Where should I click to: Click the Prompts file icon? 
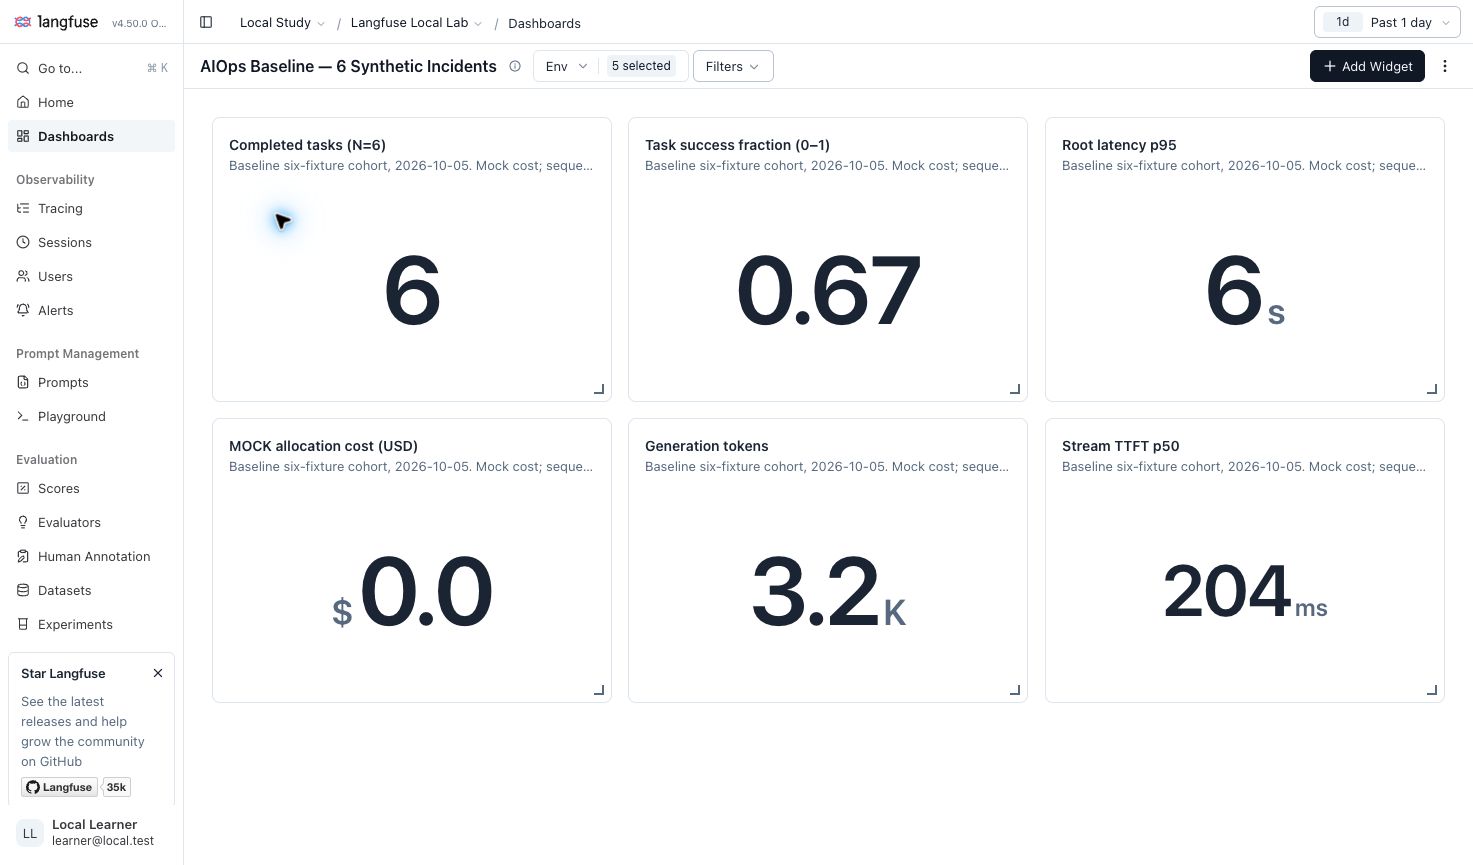[23, 382]
